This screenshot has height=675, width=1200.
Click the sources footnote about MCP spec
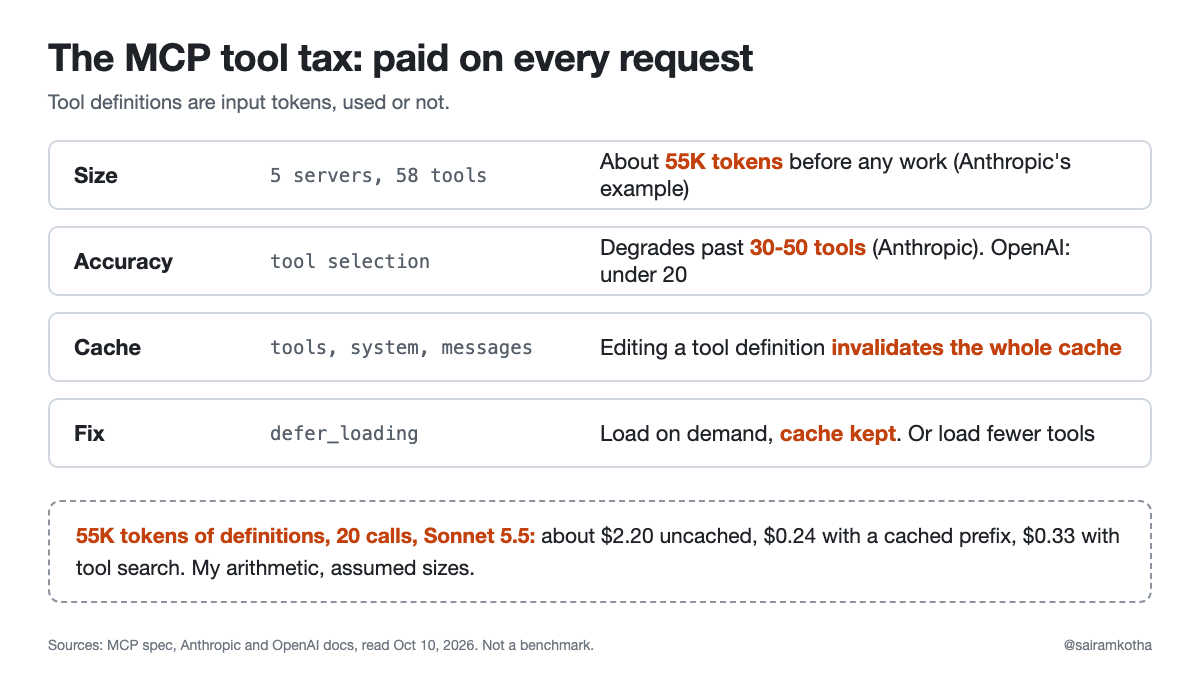point(321,645)
